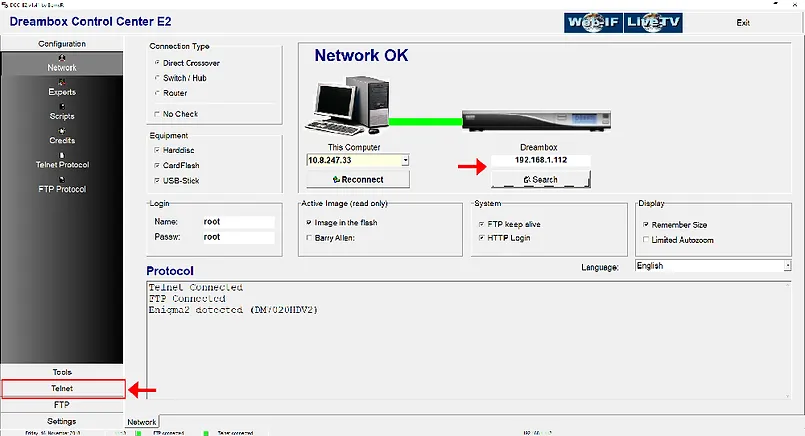Click the Reconnect button
Image resolution: width=805 pixels, height=436 pixels.
coord(358,179)
